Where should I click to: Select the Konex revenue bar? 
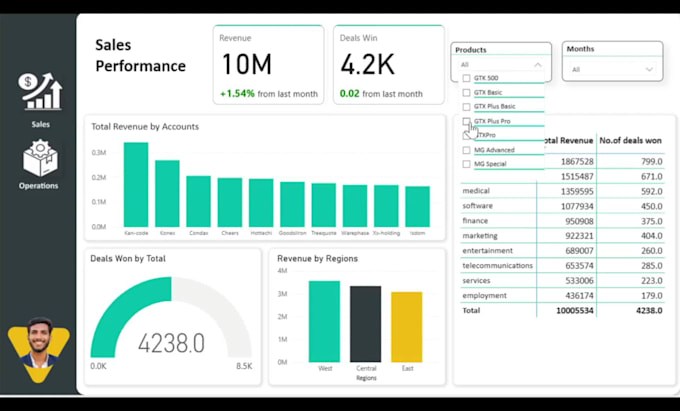coord(167,193)
